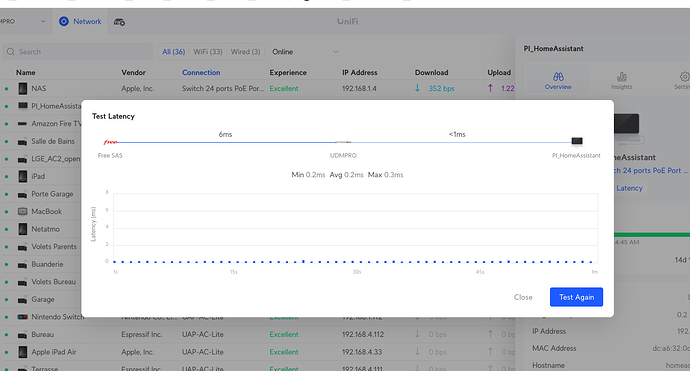Screen dimensions: 690x371
Task: Click NAS download arrow icon
Action: (x=417, y=88)
